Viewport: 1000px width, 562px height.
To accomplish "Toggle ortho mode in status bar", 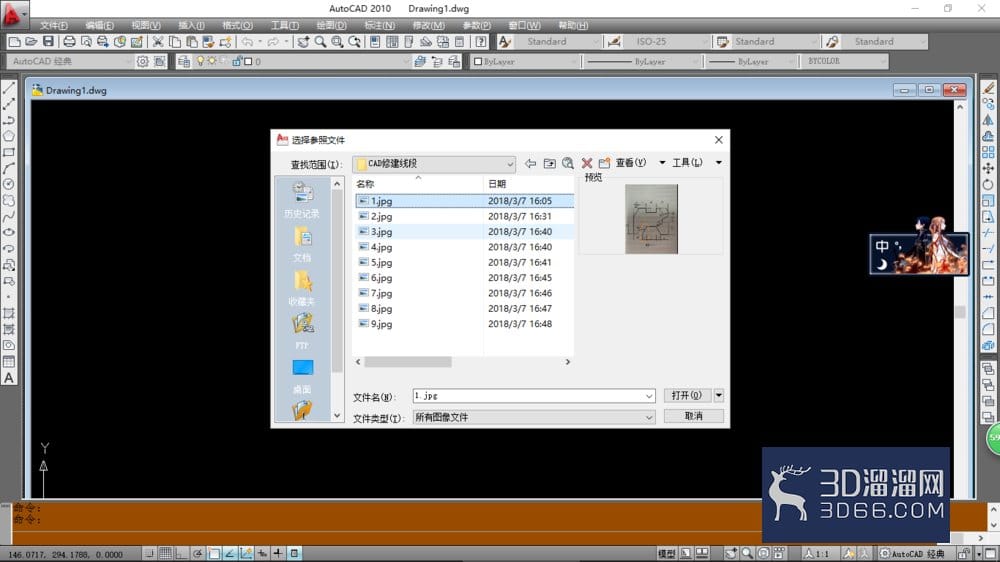I will pyautogui.click(x=181, y=553).
